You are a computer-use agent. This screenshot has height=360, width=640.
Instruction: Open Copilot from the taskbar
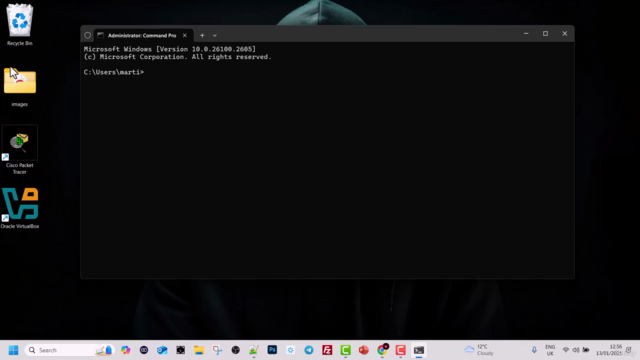(x=126, y=350)
